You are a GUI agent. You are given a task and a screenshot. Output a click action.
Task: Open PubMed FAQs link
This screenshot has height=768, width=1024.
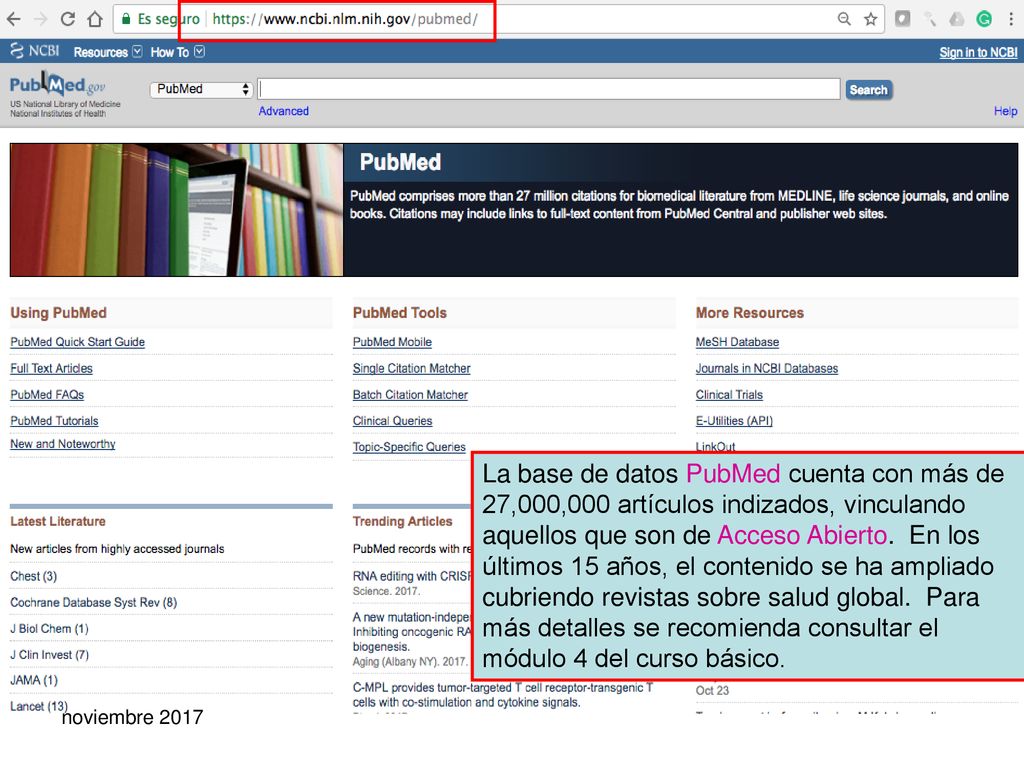tap(47, 394)
